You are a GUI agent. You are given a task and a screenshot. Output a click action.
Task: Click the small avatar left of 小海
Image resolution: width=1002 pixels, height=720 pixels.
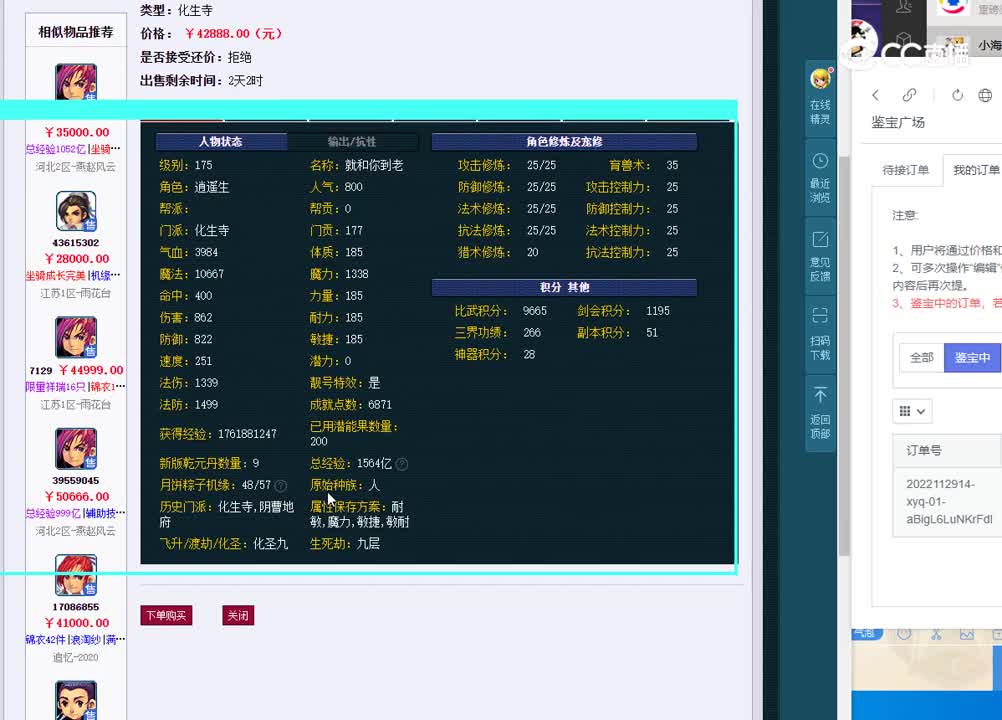click(x=953, y=46)
